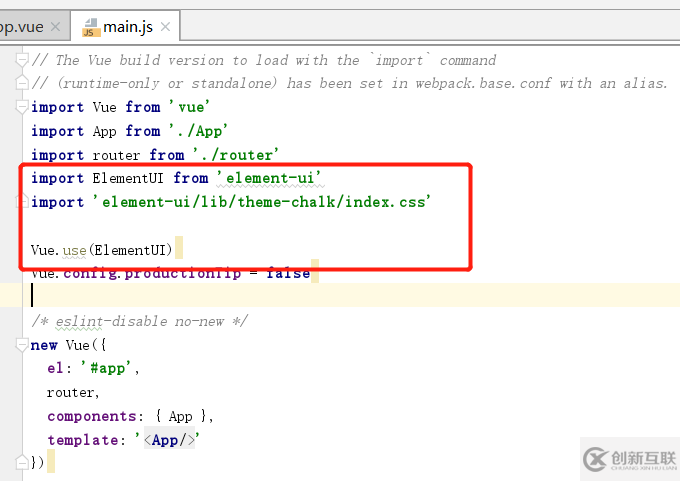Click the 'element-ui/lib/theme-chalk/index.css' path
Viewport: 680px width, 481px height.
coord(262,202)
